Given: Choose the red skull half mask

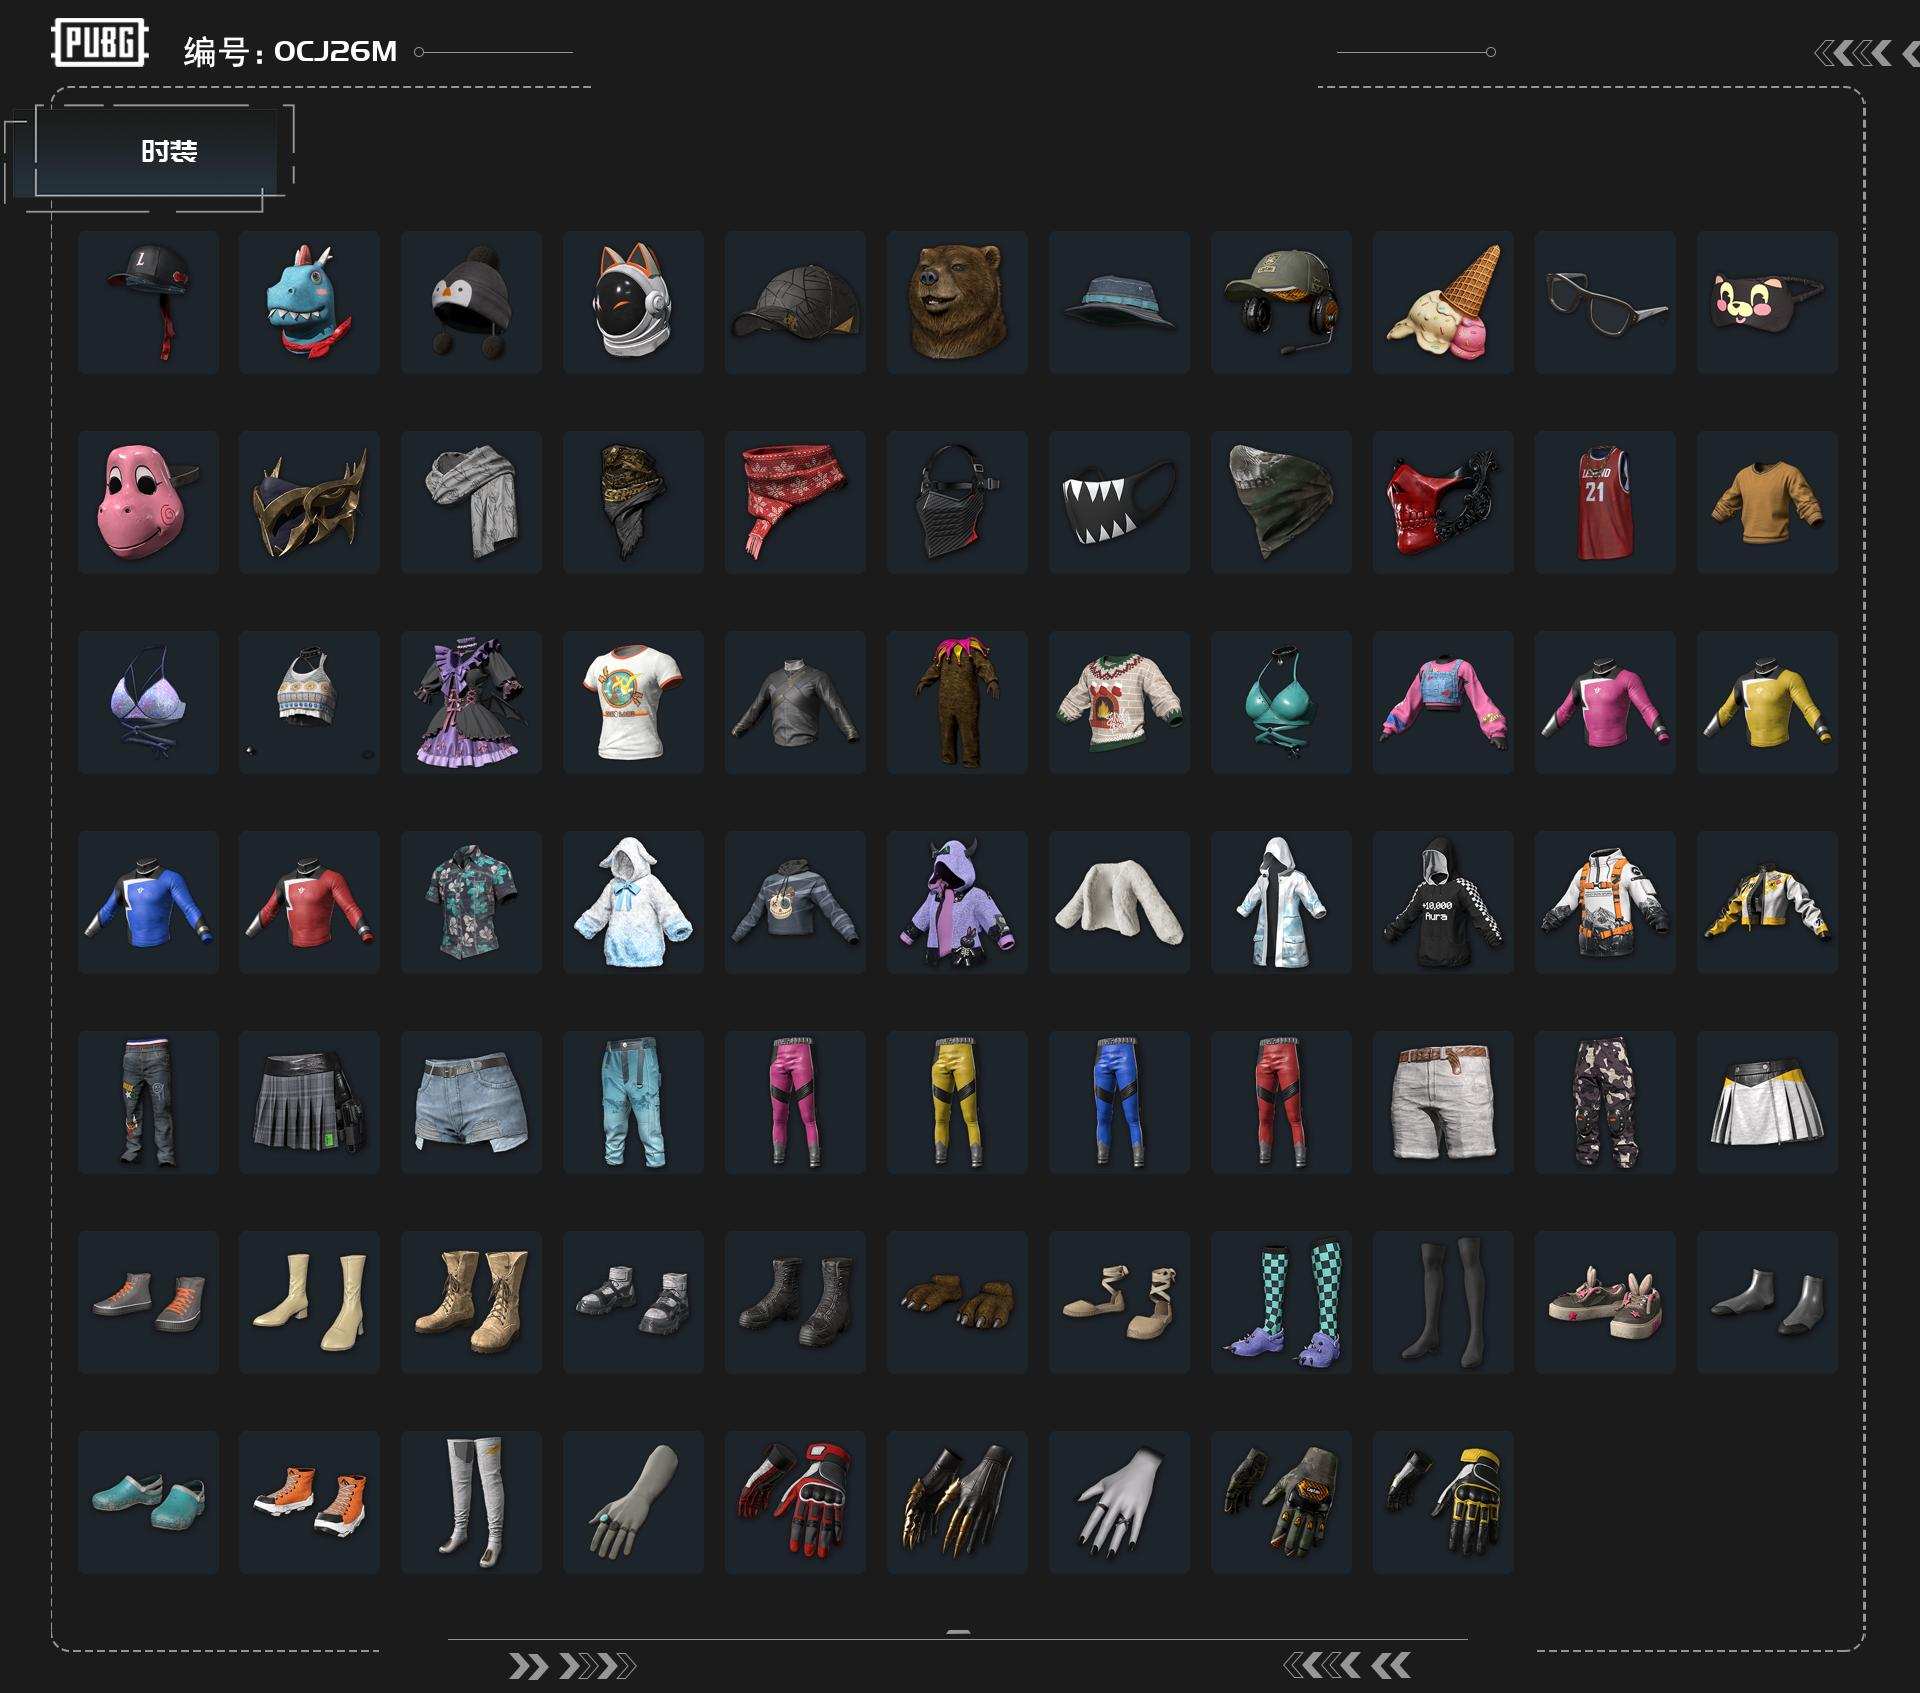Looking at the screenshot, I should (1443, 502).
